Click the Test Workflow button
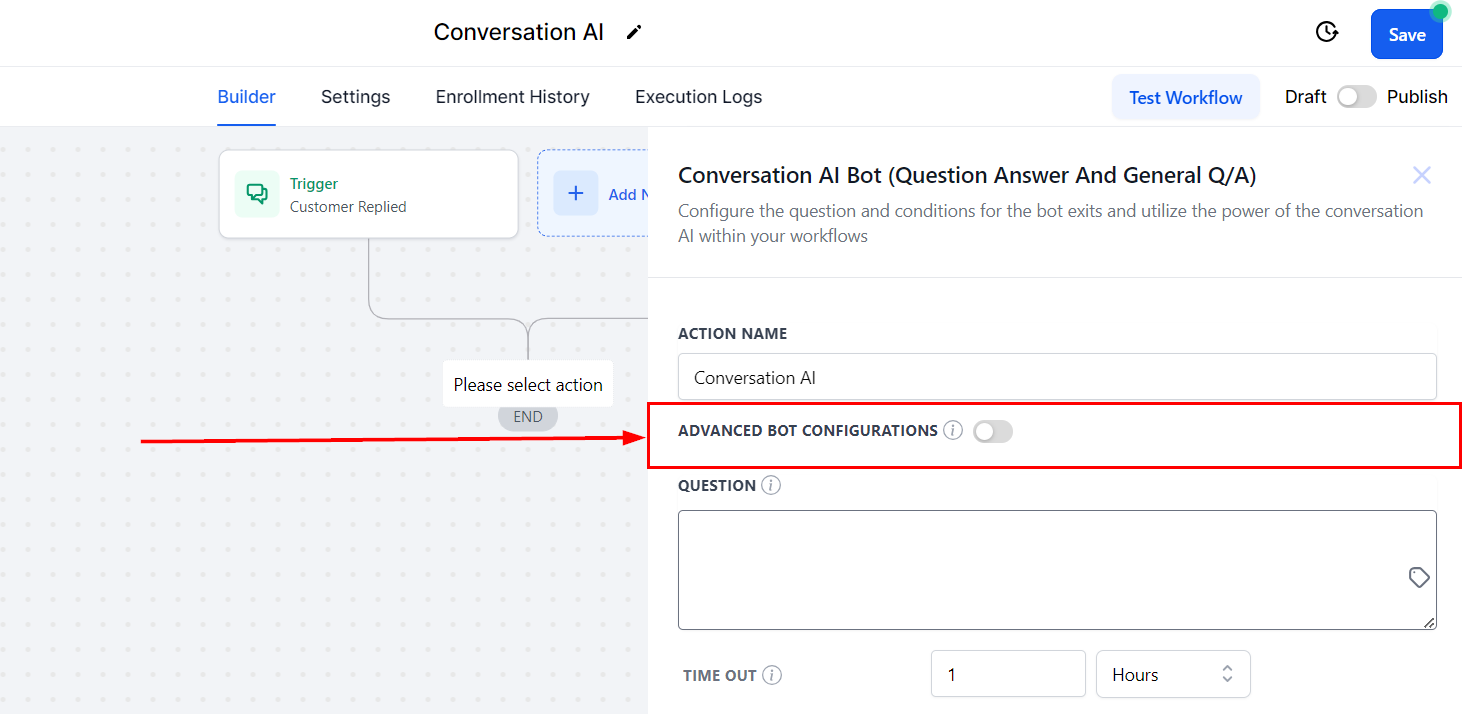Screen dimensions: 1462x714 click(1185, 98)
